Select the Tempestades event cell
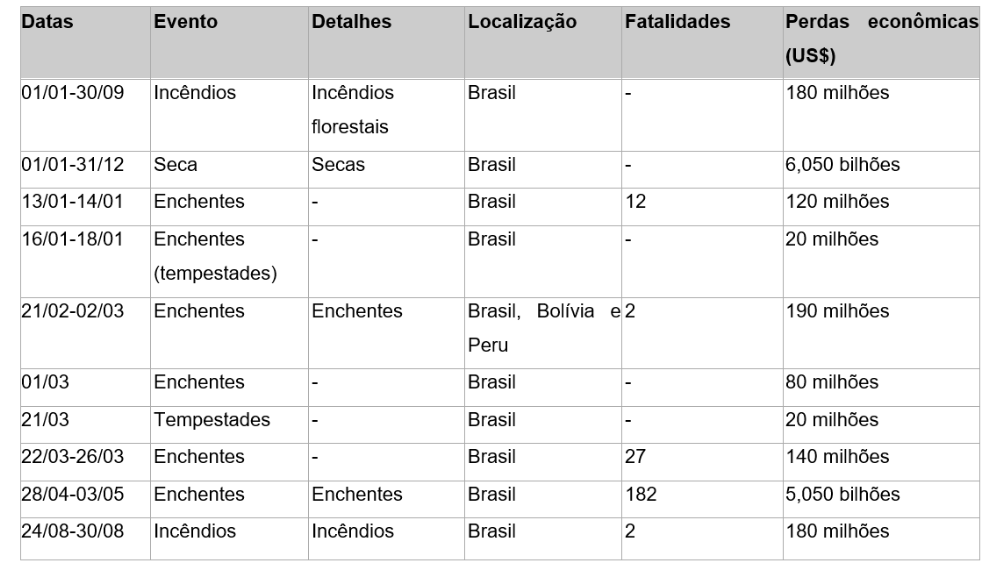This screenshot has height=563, width=1000. 230,425
